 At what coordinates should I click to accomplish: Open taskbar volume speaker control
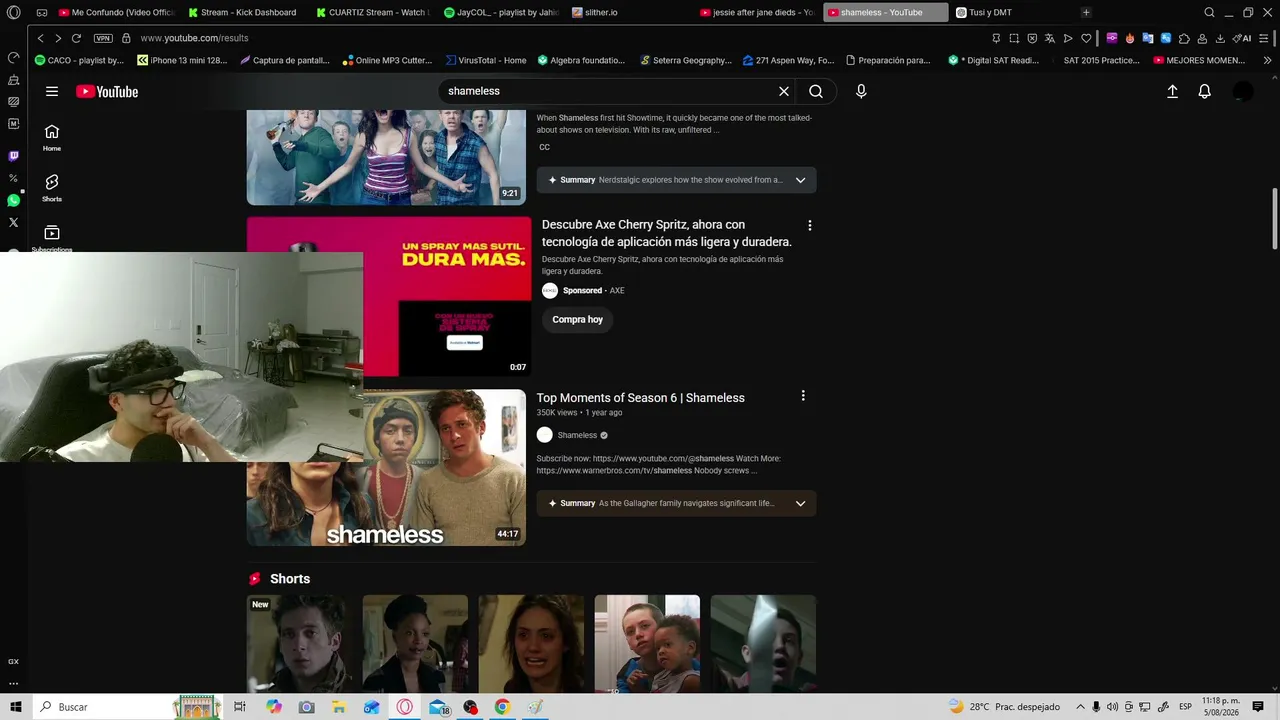(x=1114, y=707)
